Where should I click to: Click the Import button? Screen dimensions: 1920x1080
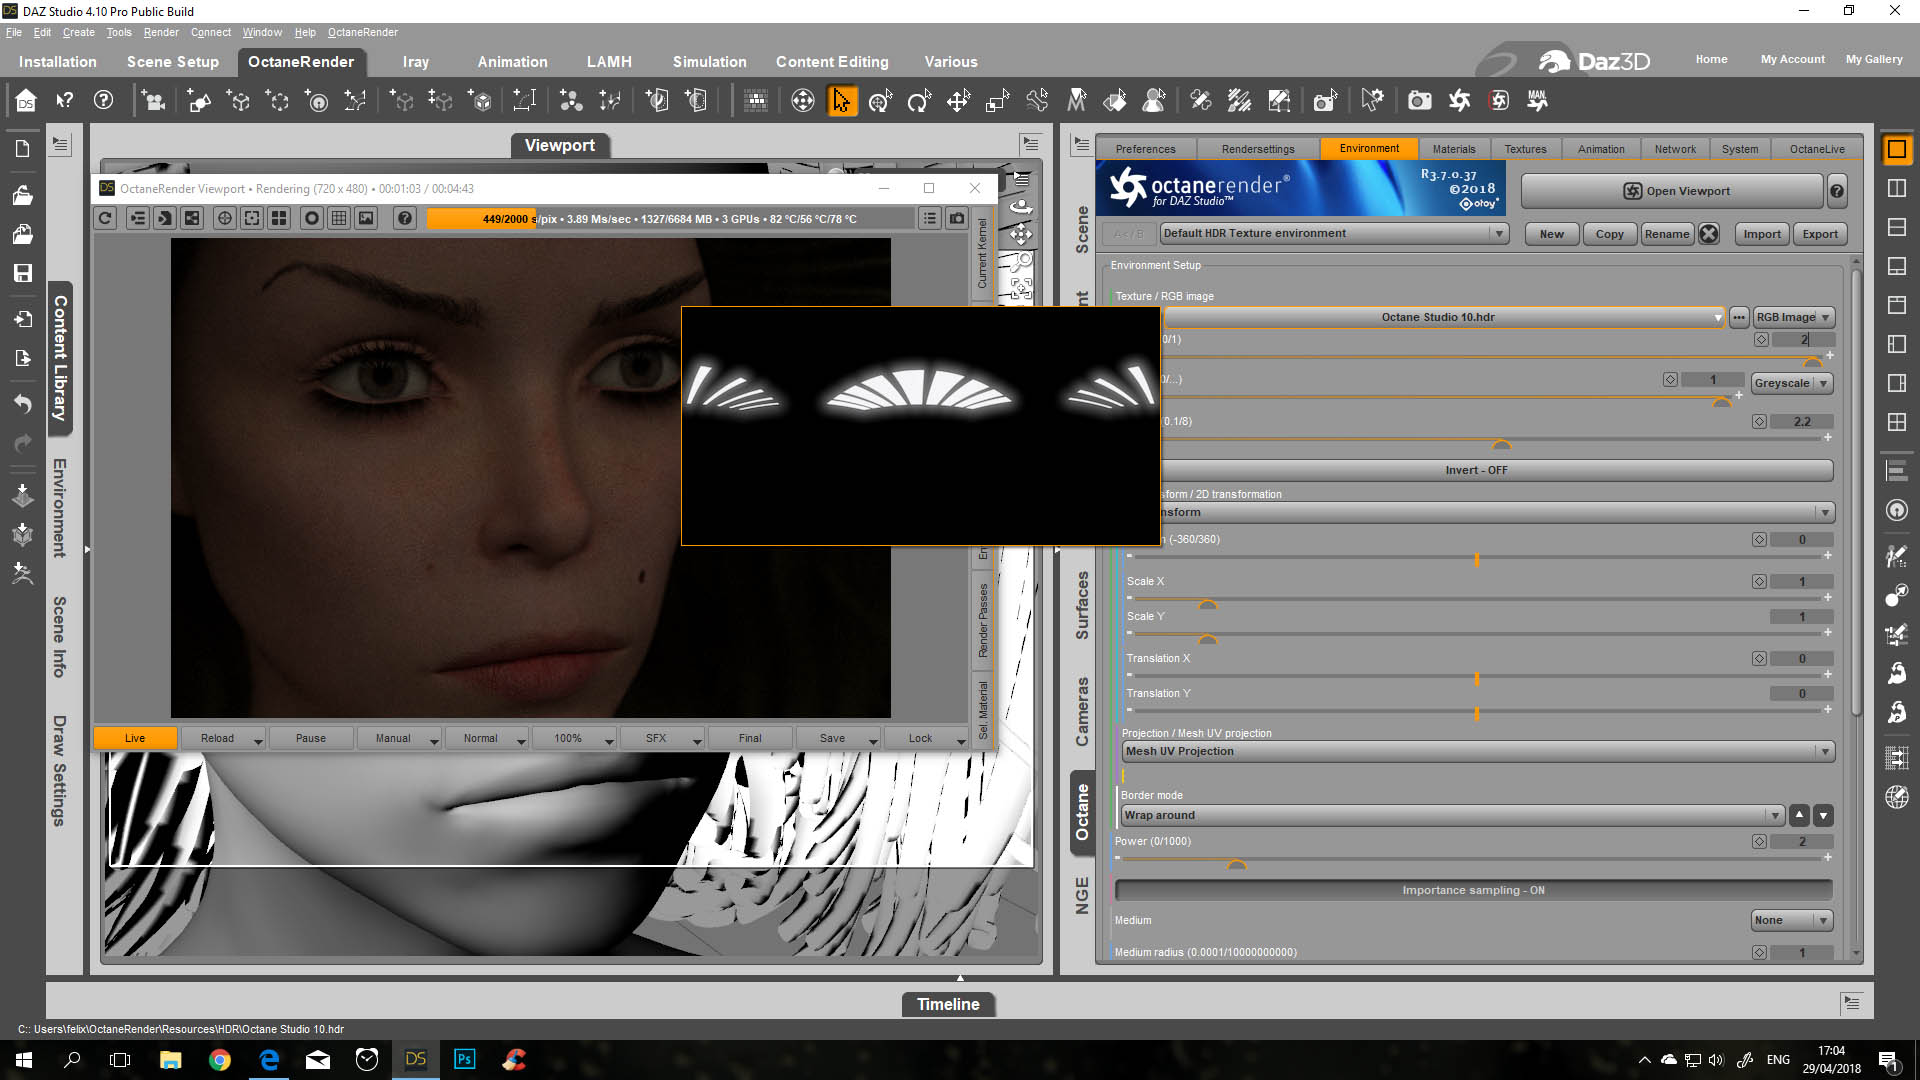[1761, 234]
